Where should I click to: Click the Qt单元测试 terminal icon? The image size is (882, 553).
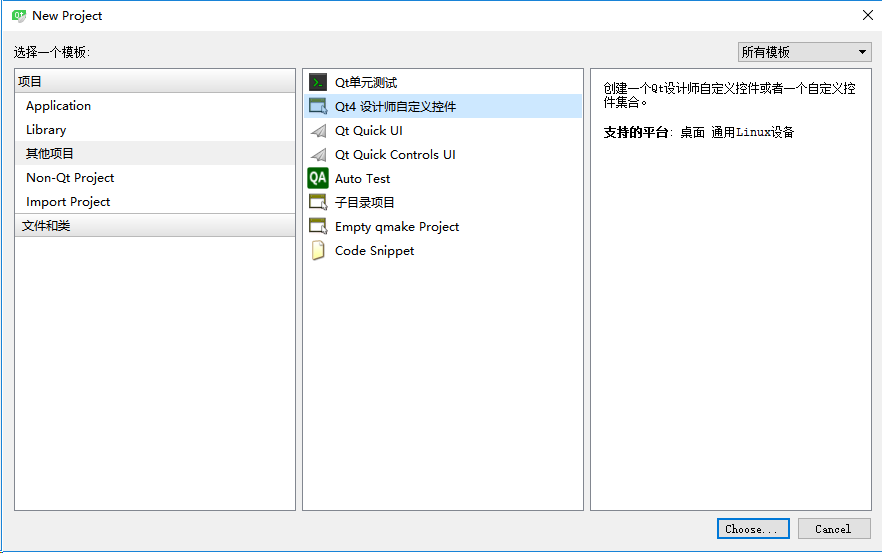(x=318, y=82)
